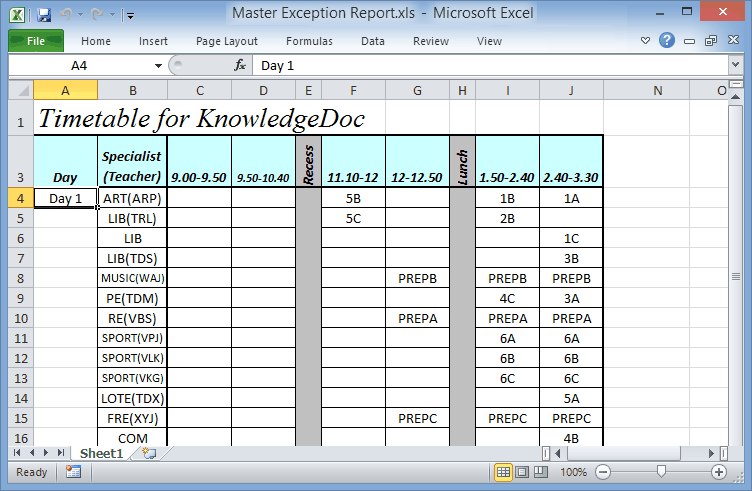The height and width of the screenshot is (491, 752).
Task: Click the vertical split box above the scrollbar
Action: (x=735, y=84)
